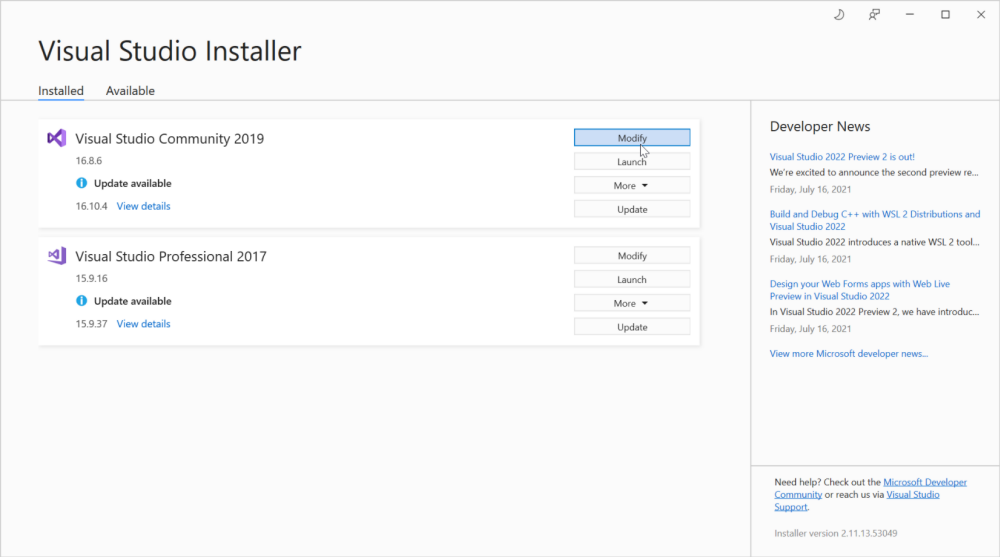Image resolution: width=1000 pixels, height=557 pixels.
Task: Modify Visual Studio Community 2019
Action: [x=632, y=138]
